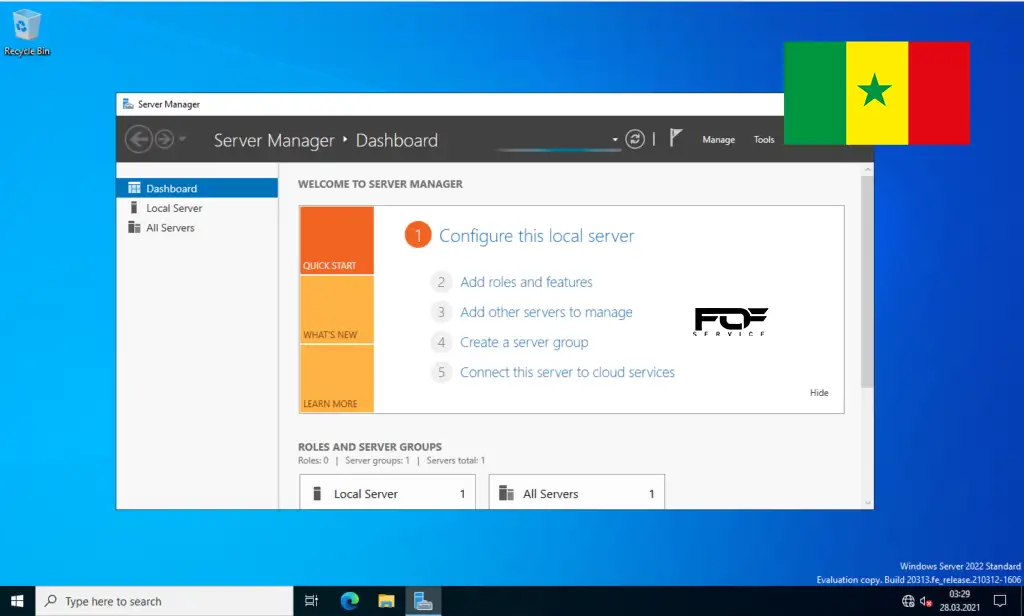Open the Add roles and features wizard
The width and height of the screenshot is (1024, 616).
[527, 282]
